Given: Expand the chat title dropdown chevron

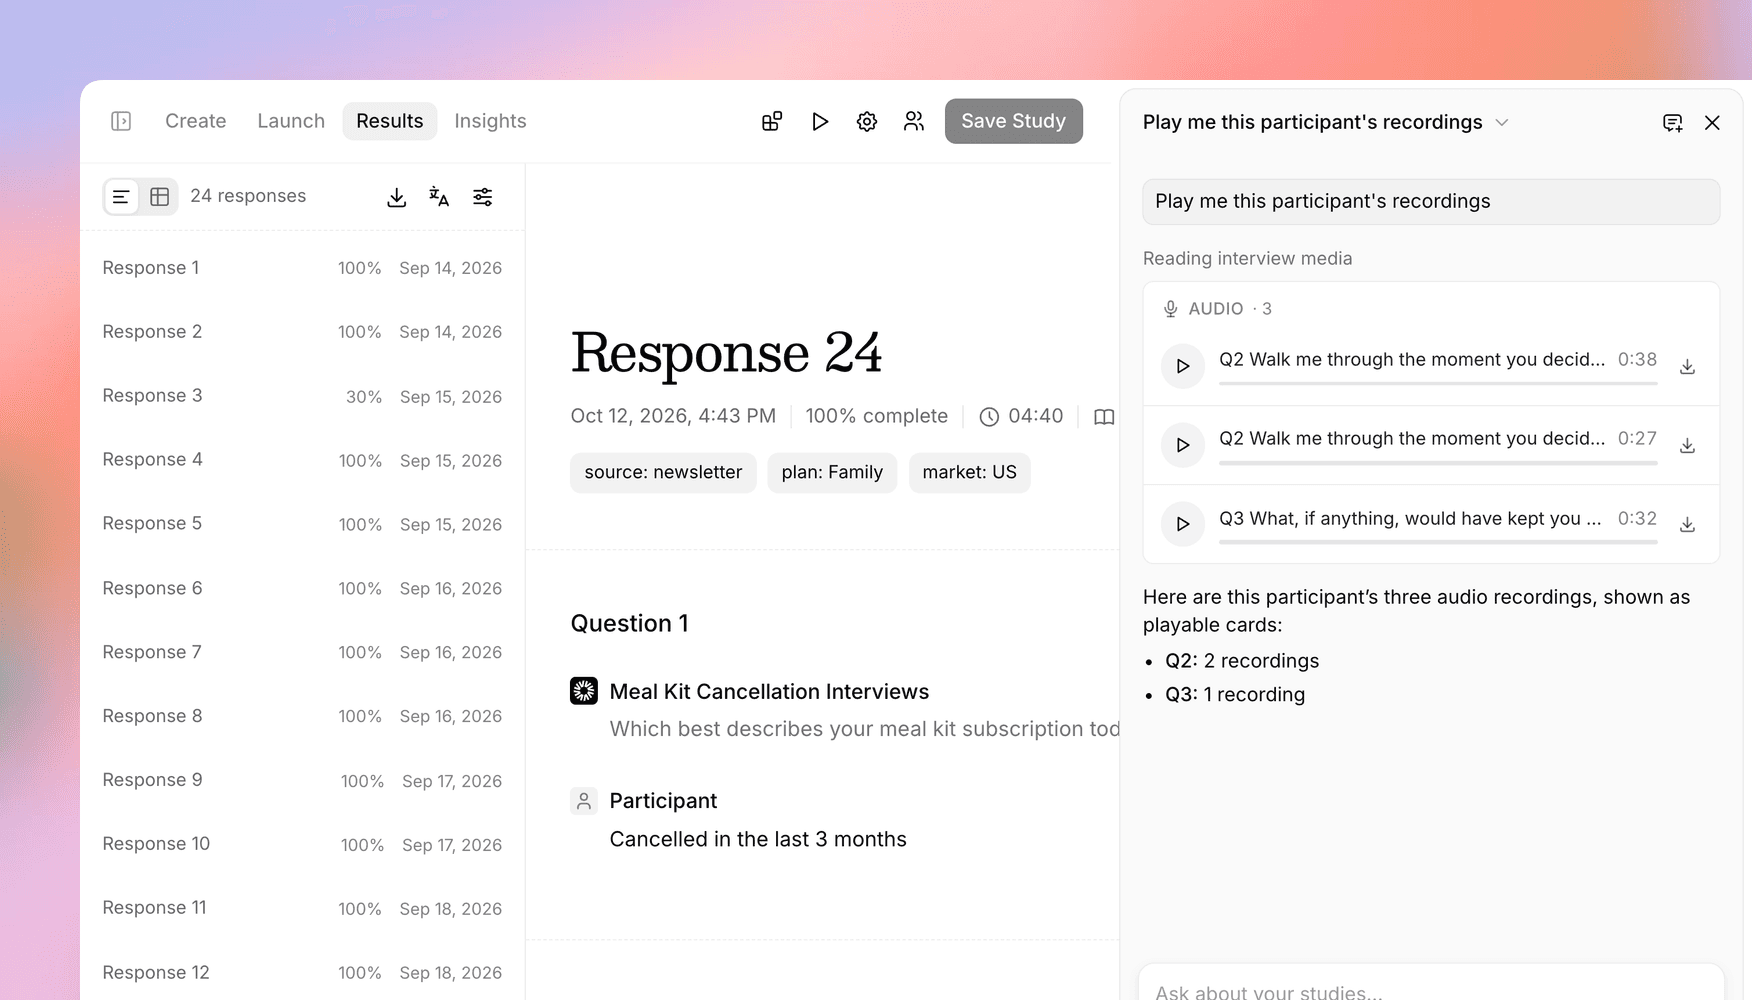Looking at the screenshot, I should (1502, 122).
